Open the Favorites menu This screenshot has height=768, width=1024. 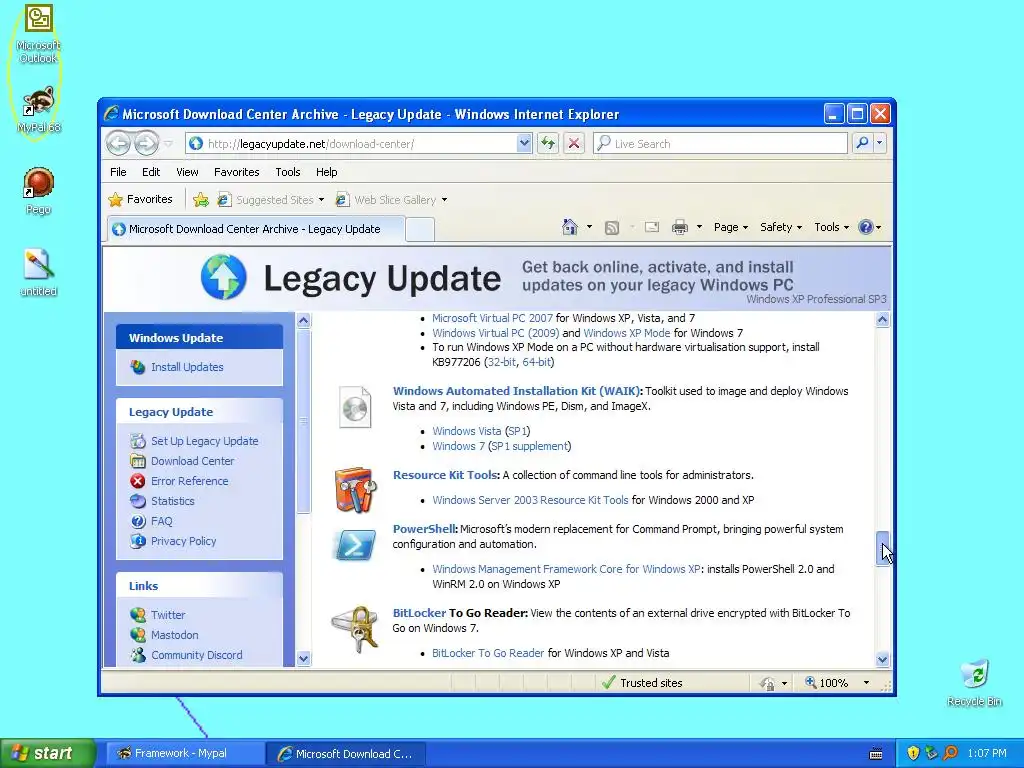[236, 172]
